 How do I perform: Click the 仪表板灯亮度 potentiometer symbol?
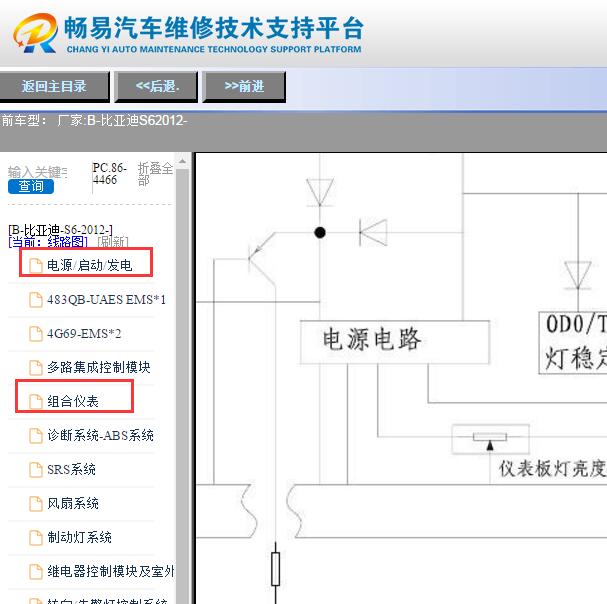click(x=490, y=439)
